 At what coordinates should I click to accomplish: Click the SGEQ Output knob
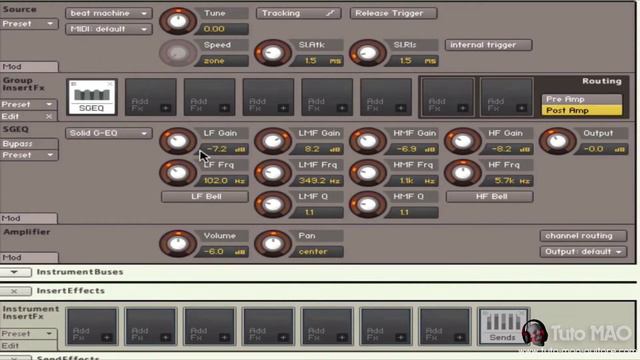(558, 141)
